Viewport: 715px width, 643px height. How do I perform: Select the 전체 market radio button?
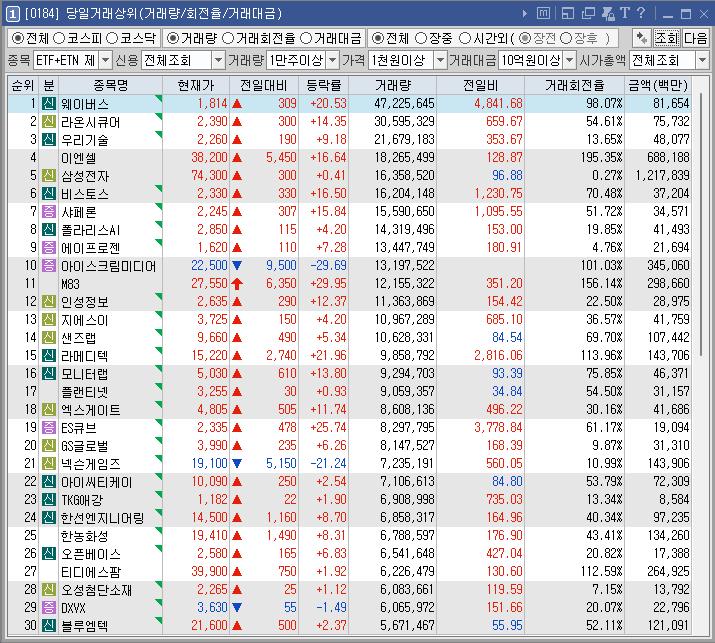(18, 38)
